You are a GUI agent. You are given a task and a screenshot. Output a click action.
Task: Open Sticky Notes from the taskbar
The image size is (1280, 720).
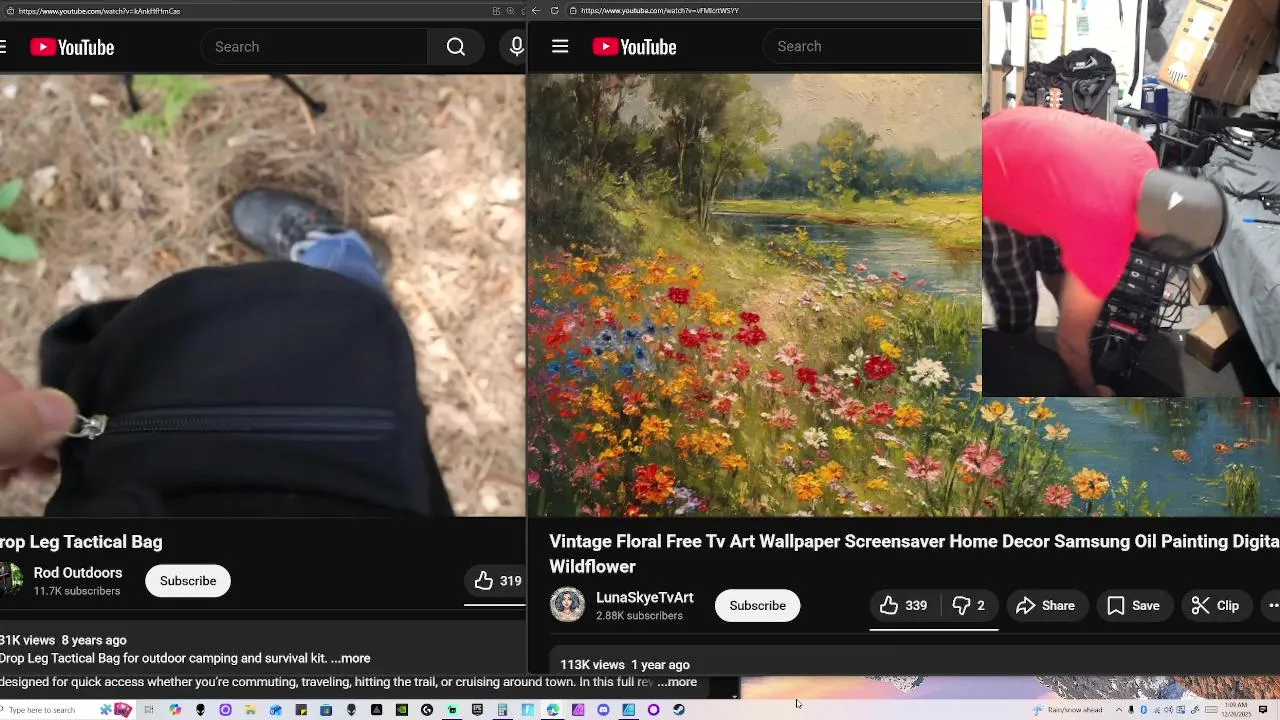301,710
